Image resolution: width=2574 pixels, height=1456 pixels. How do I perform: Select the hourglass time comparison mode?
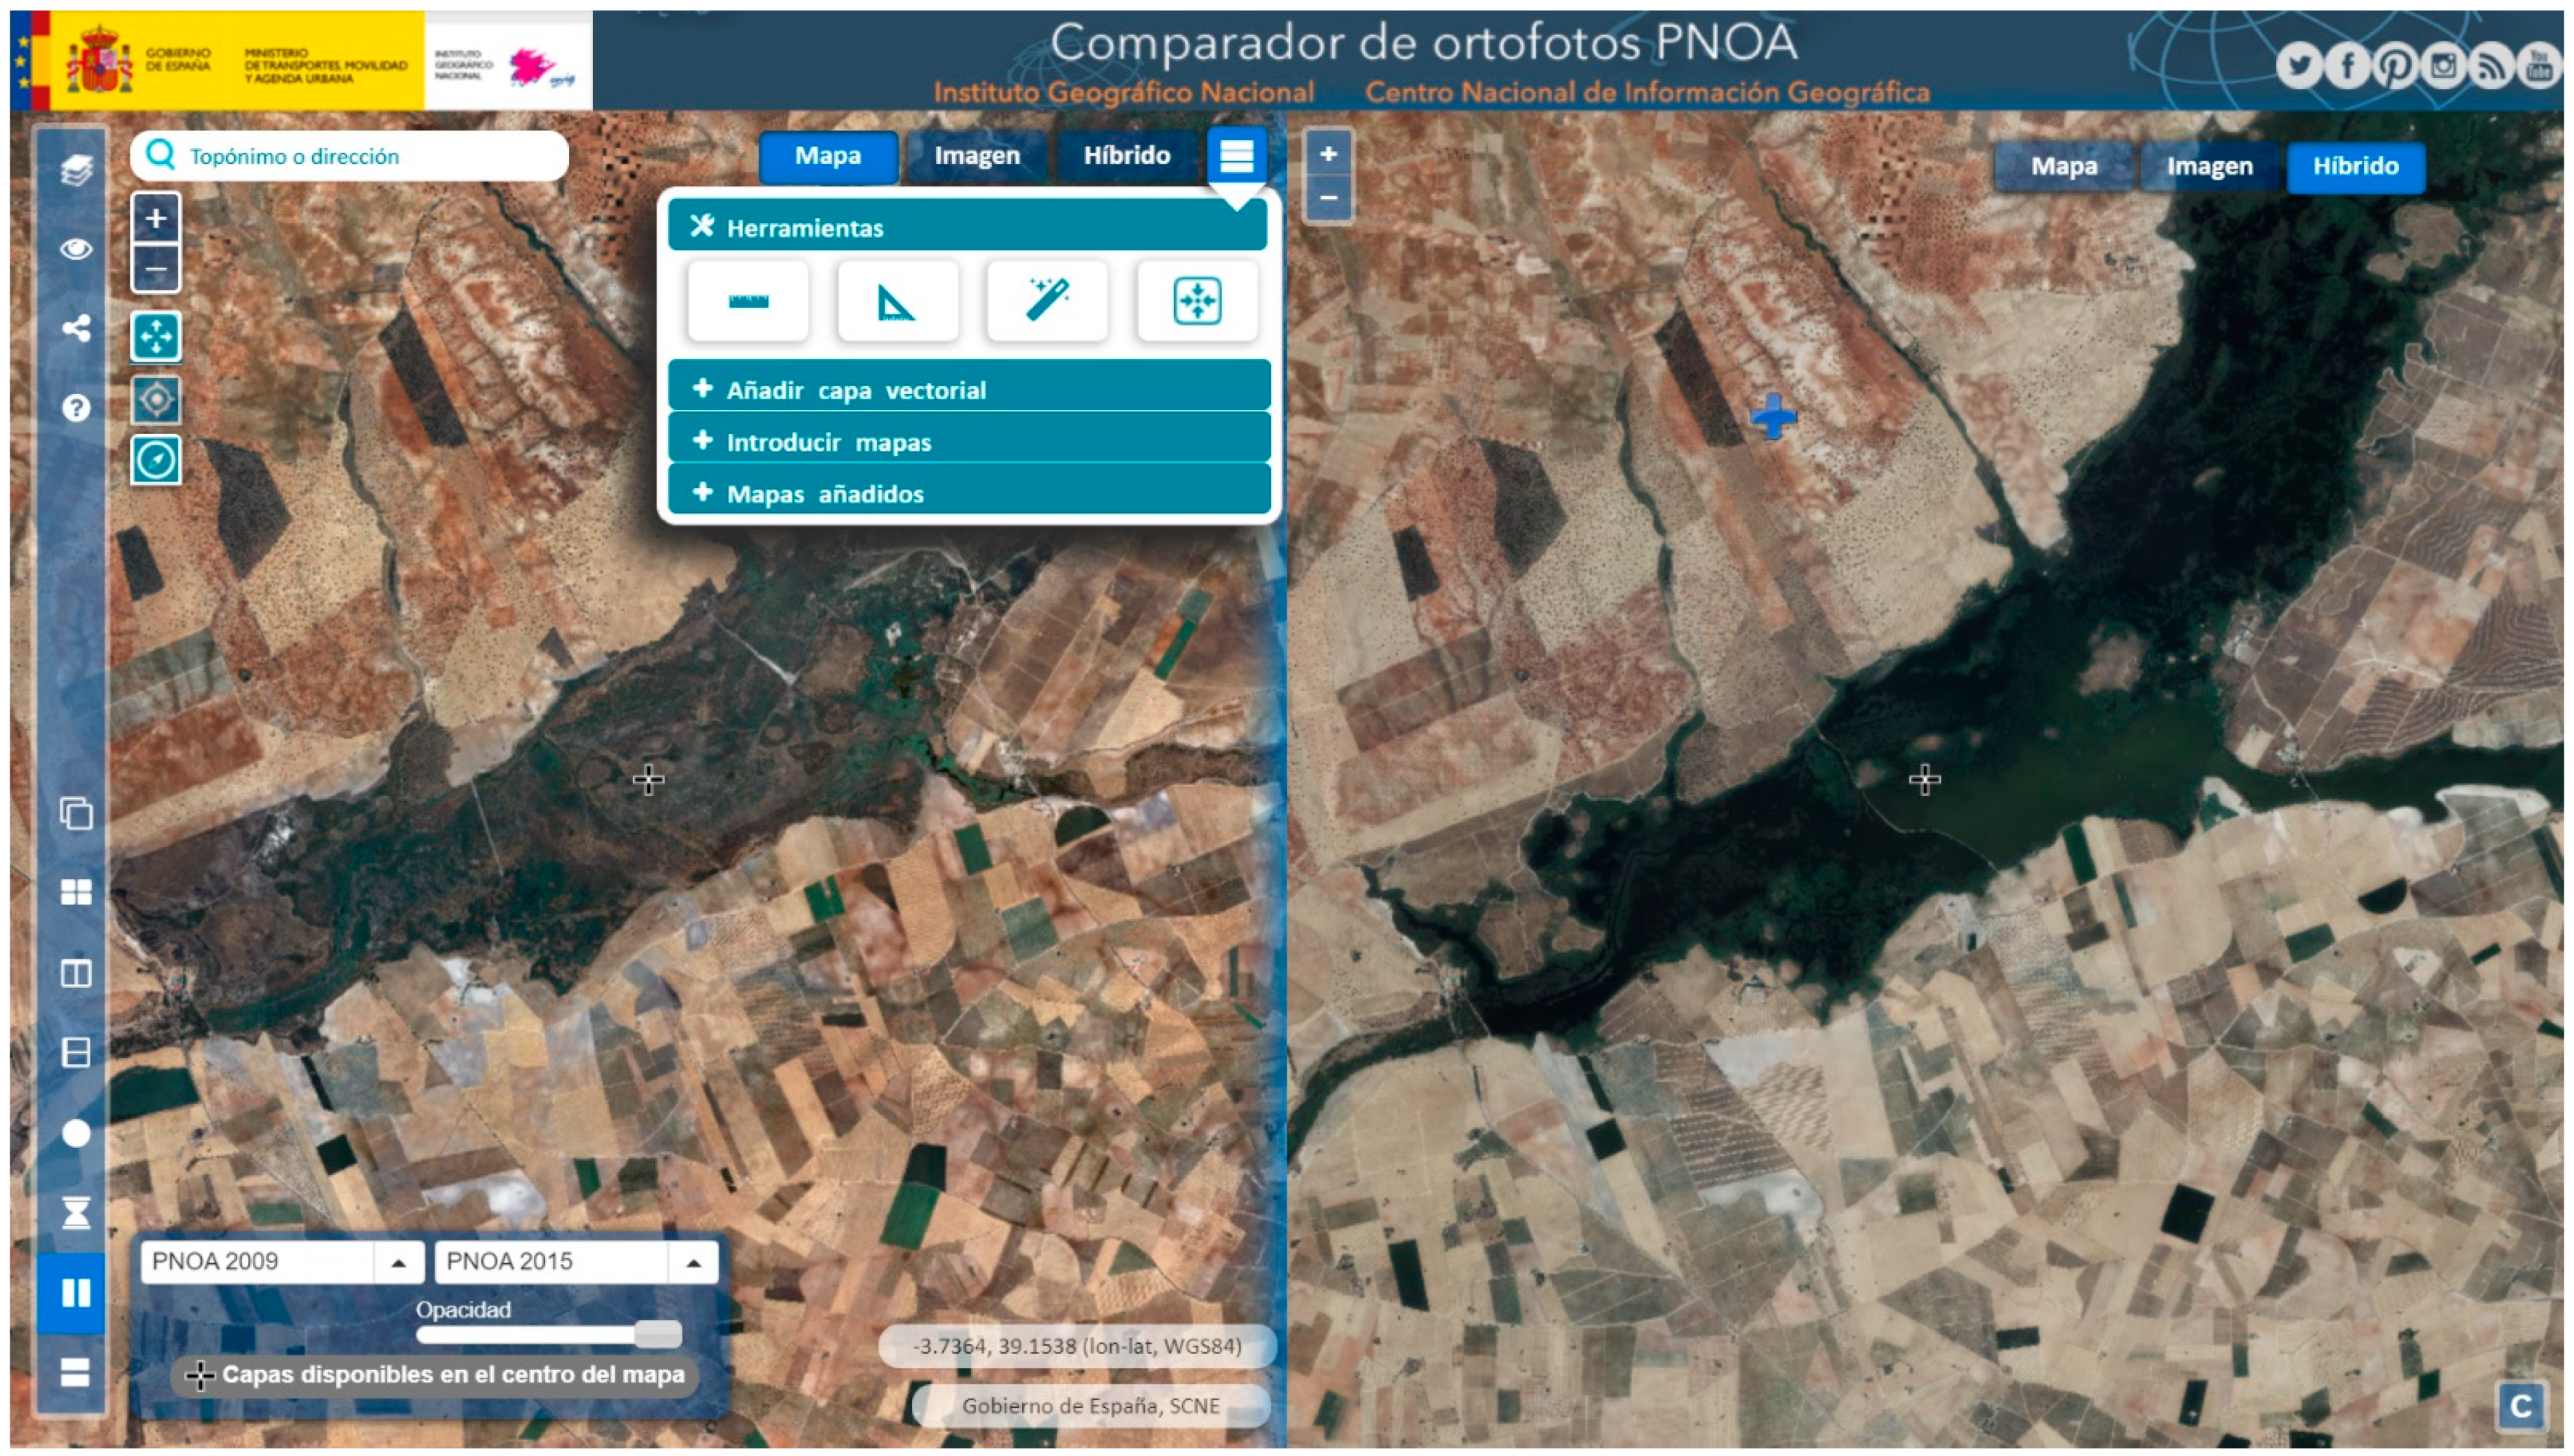pos(76,1212)
